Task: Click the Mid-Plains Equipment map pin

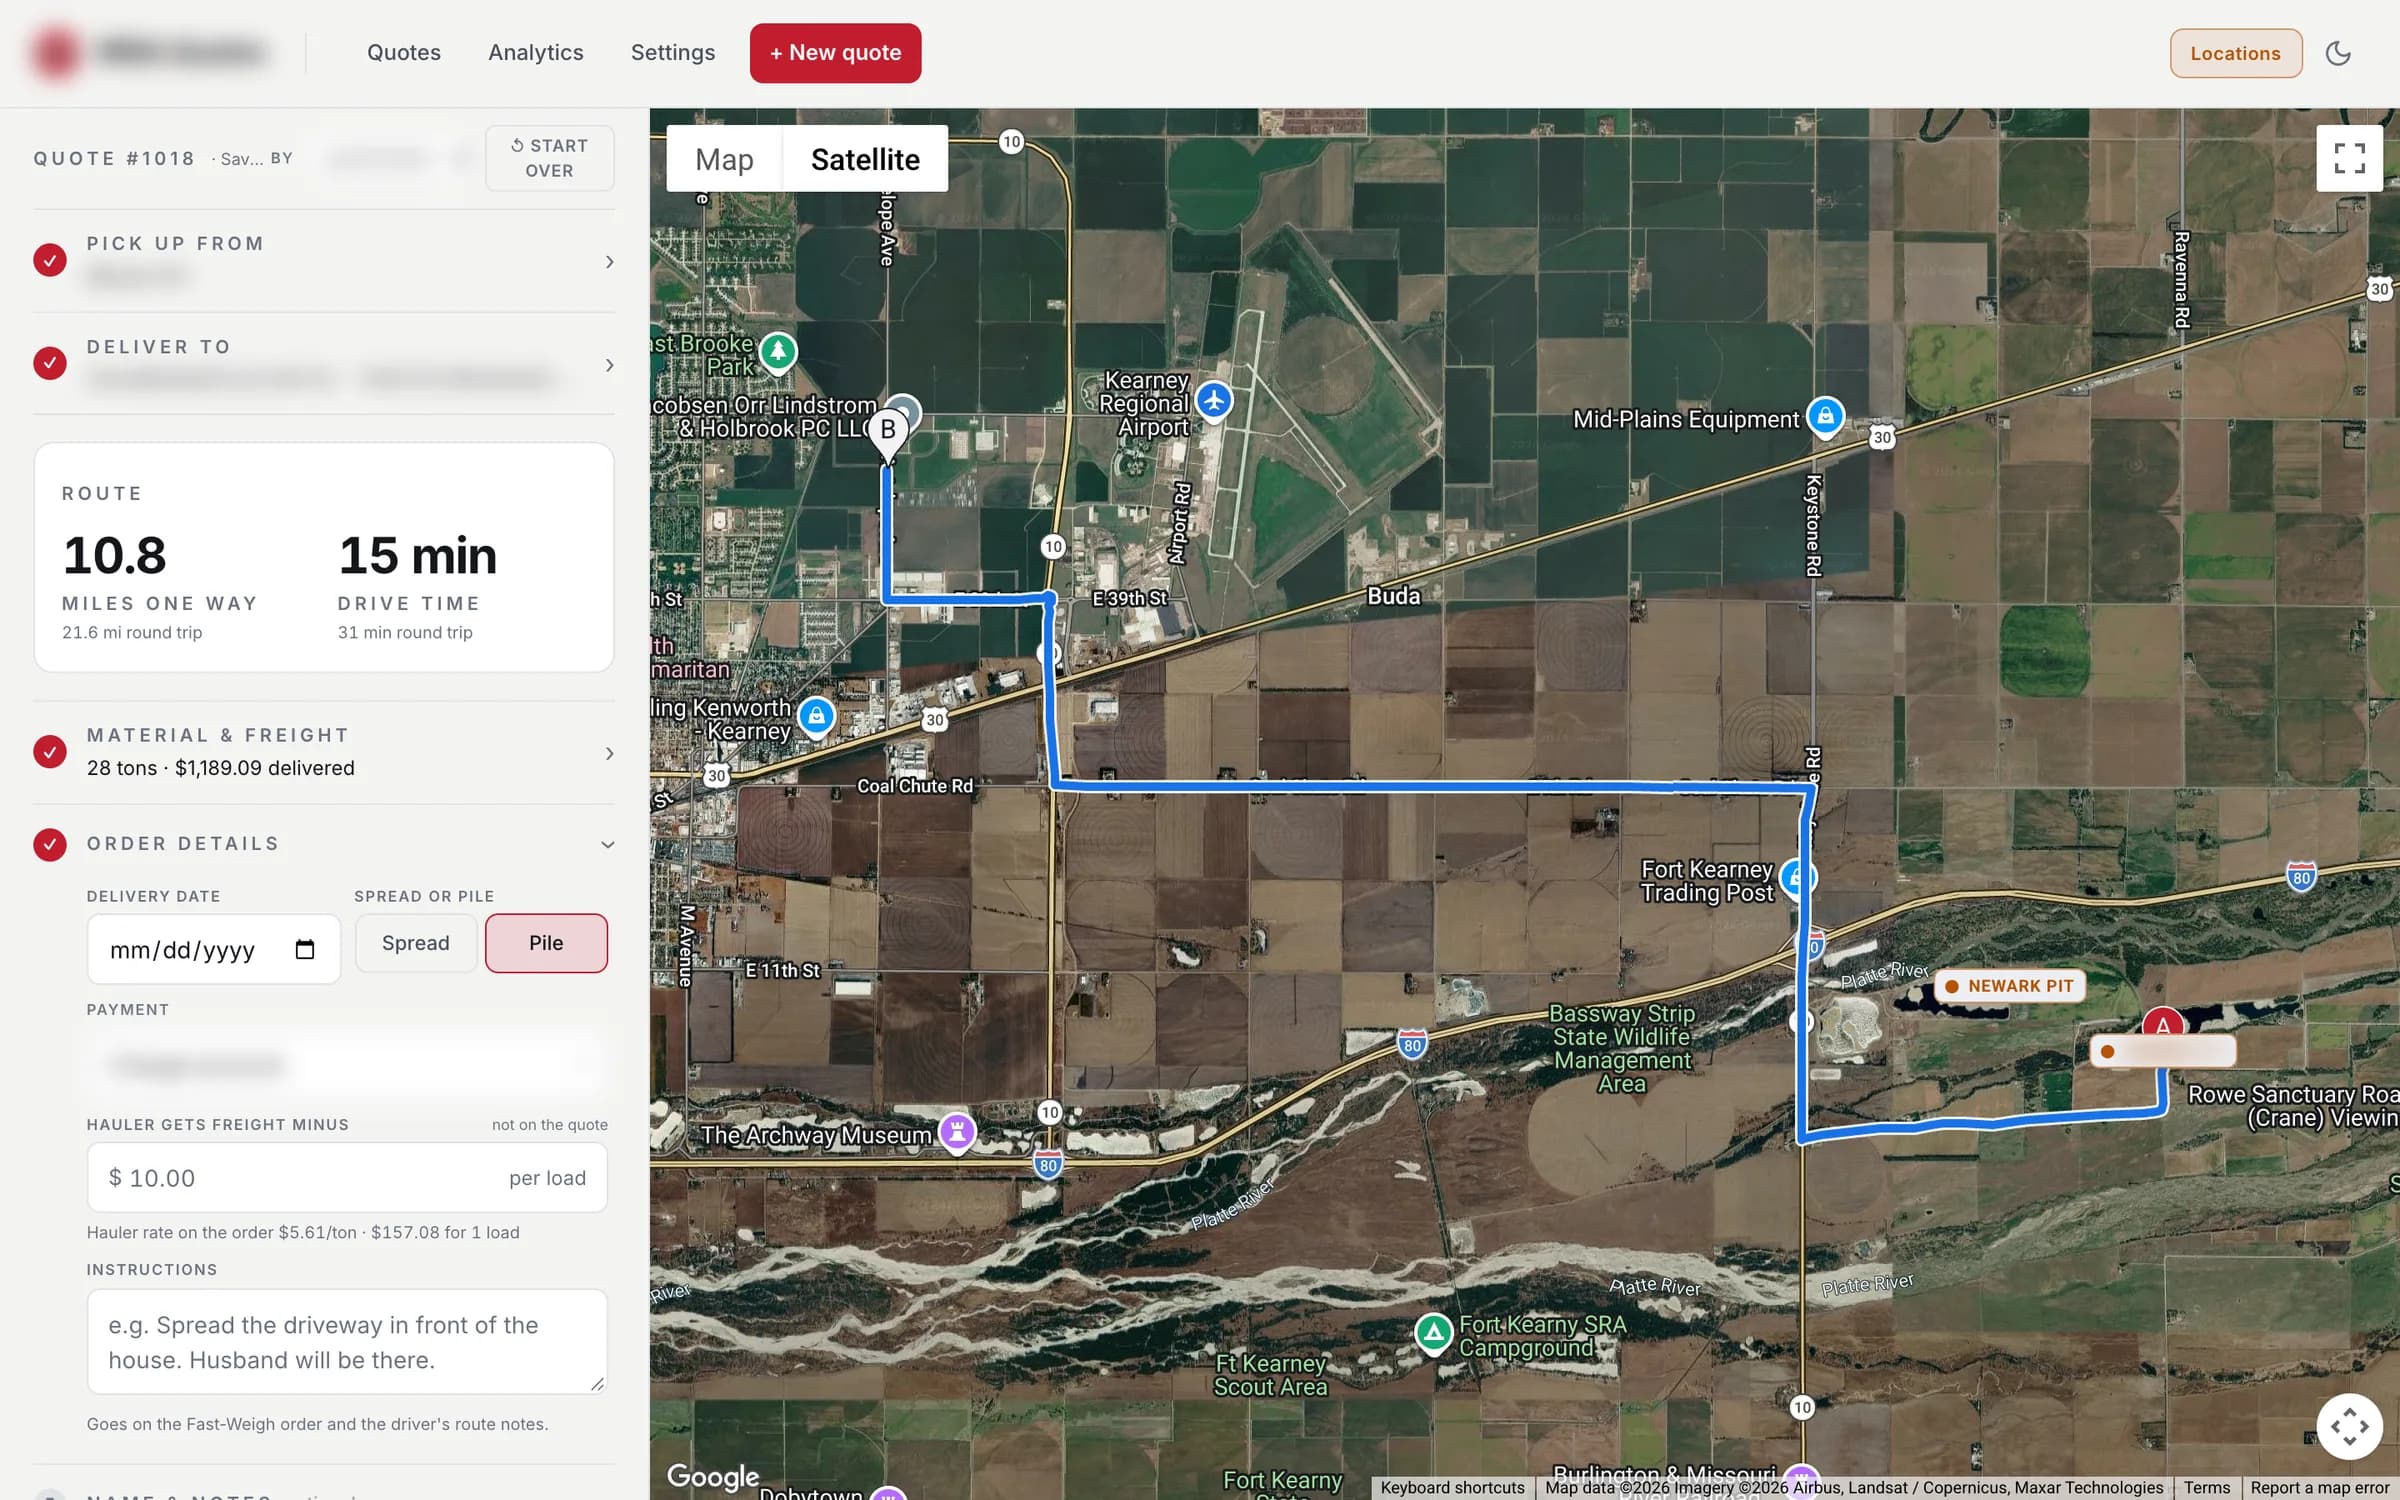Action: 1825,417
